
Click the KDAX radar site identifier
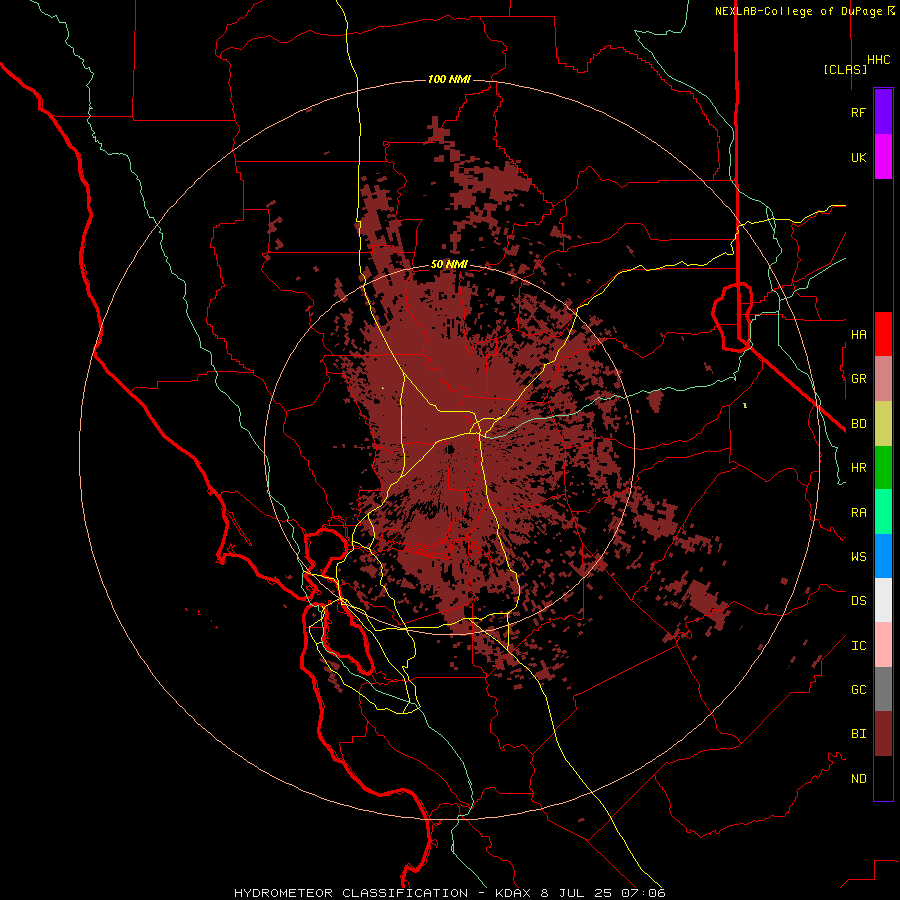pyautogui.click(x=514, y=893)
